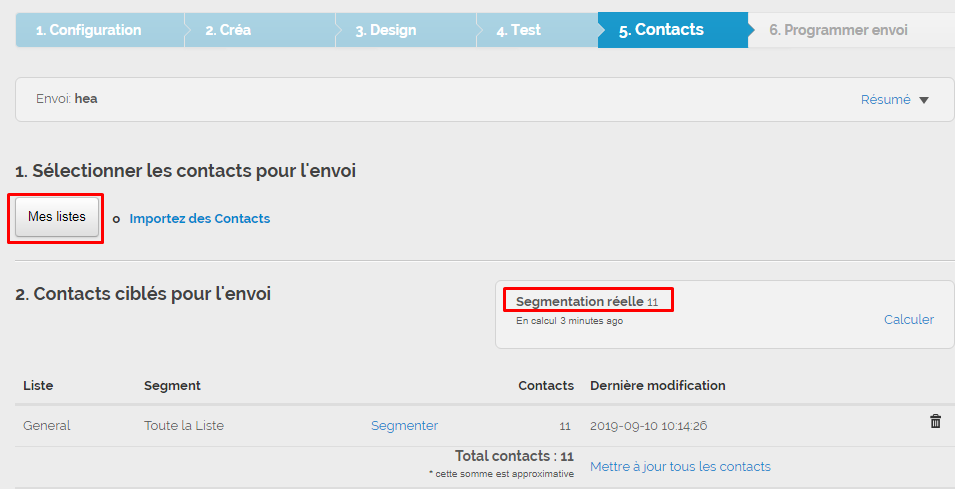Switch to the 3. Design step
The height and width of the screenshot is (489, 955).
click(386, 30)
